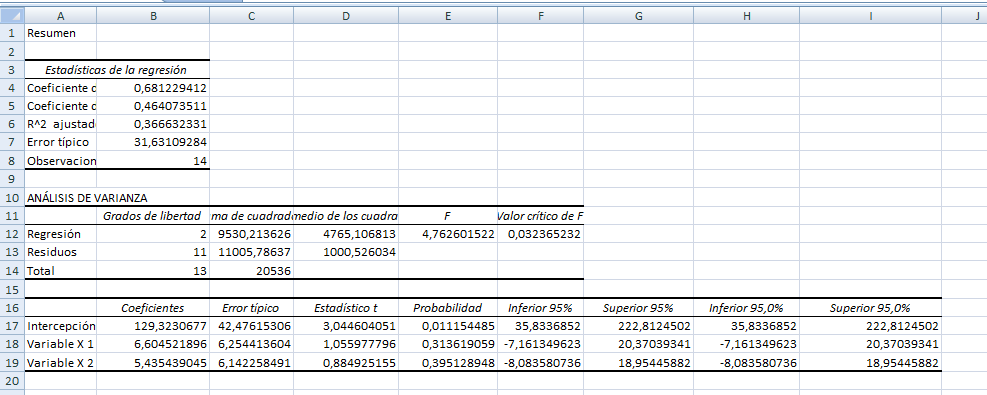Select column A header

tap(60, 16)
